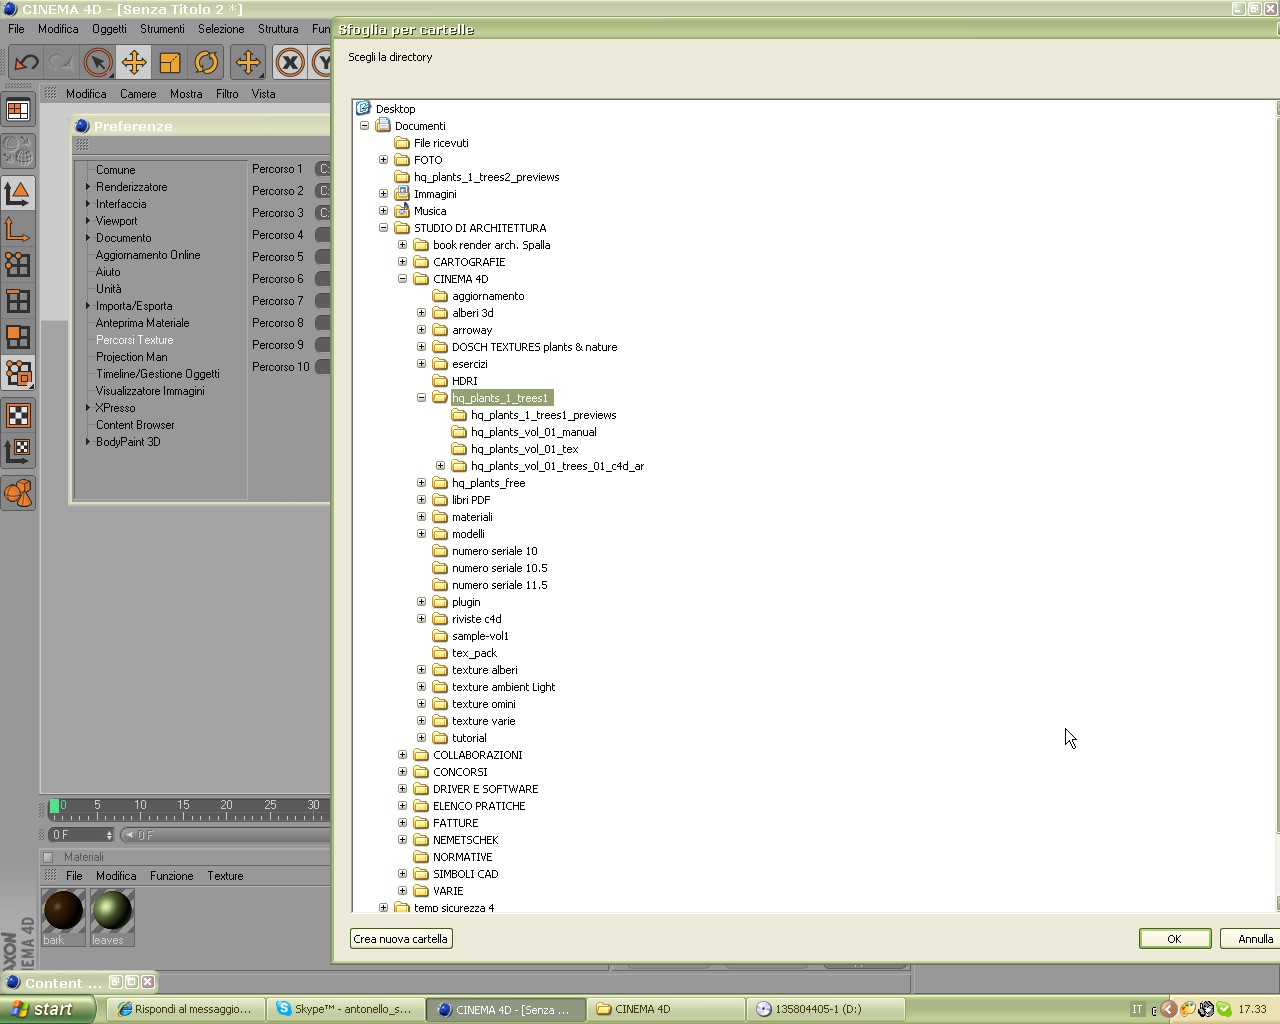Activate the Scale tool
1280x1024 pixels.
point(169,63)
